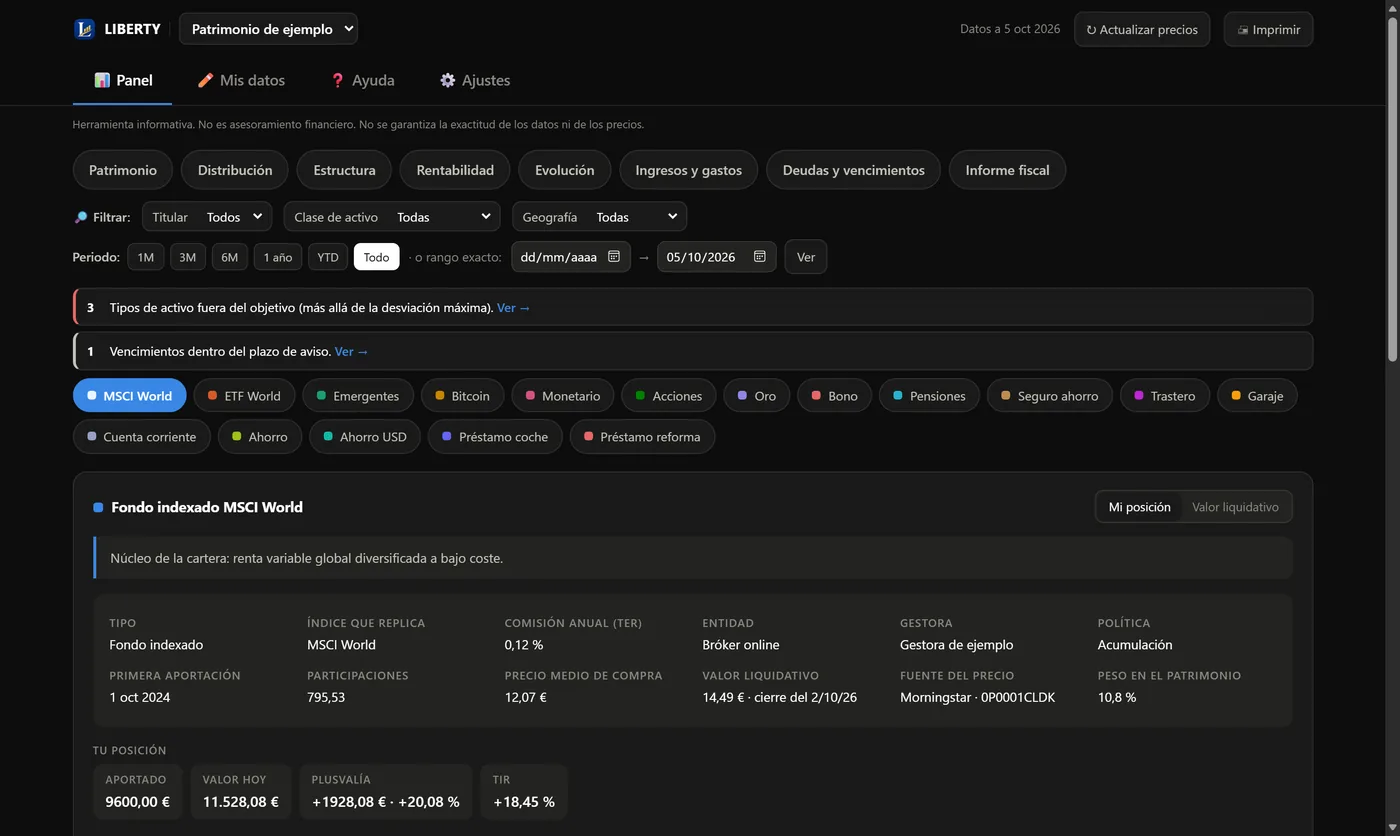Select the Bitcoin asset chip
This screenshot has width=1400, height=836.
(x=461, y=396)
